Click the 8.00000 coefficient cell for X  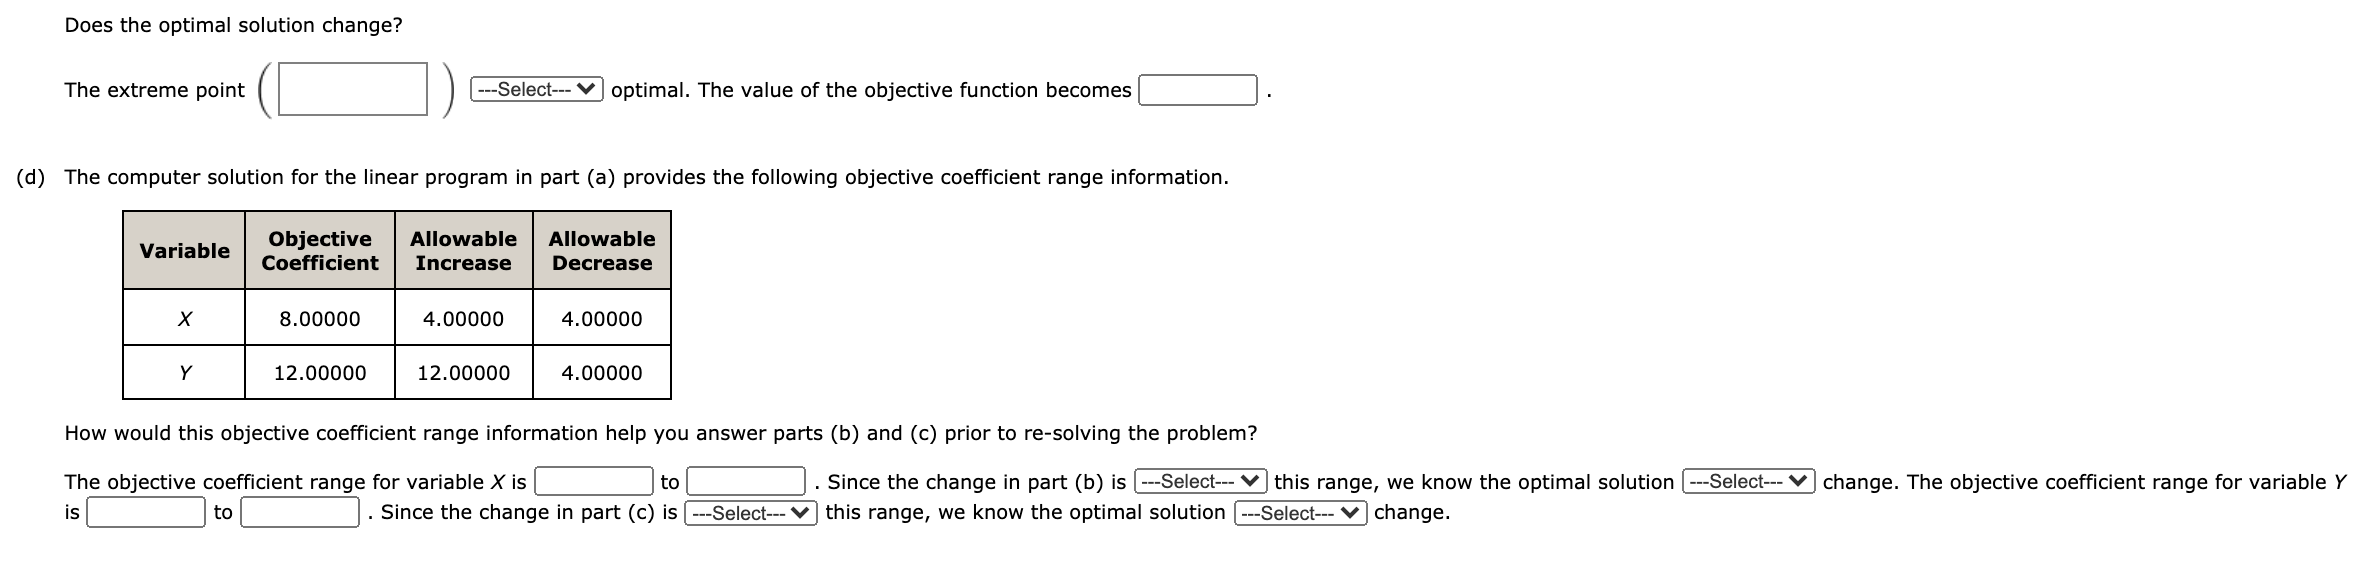(x=319, y=319)
